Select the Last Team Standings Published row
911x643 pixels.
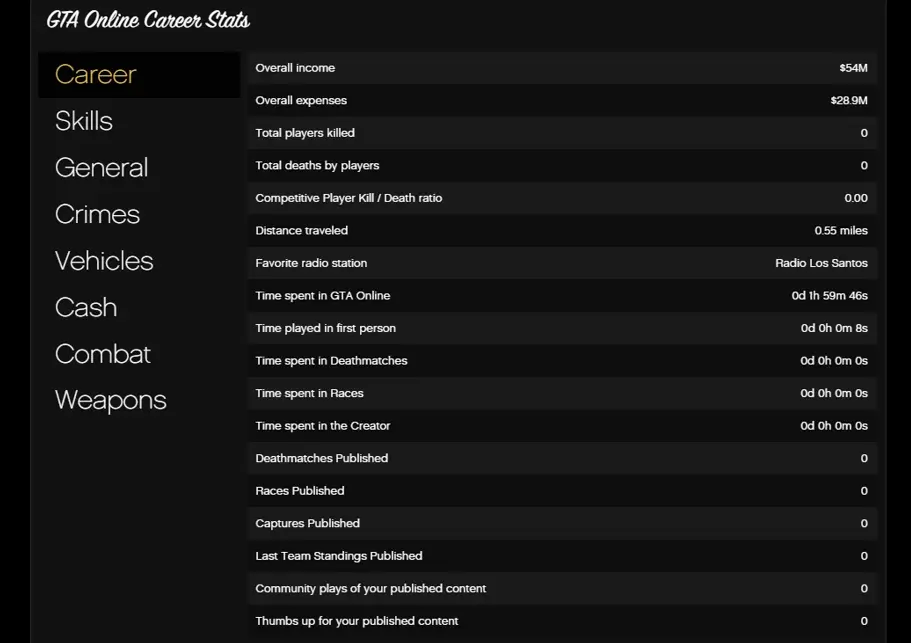[561, 556]
